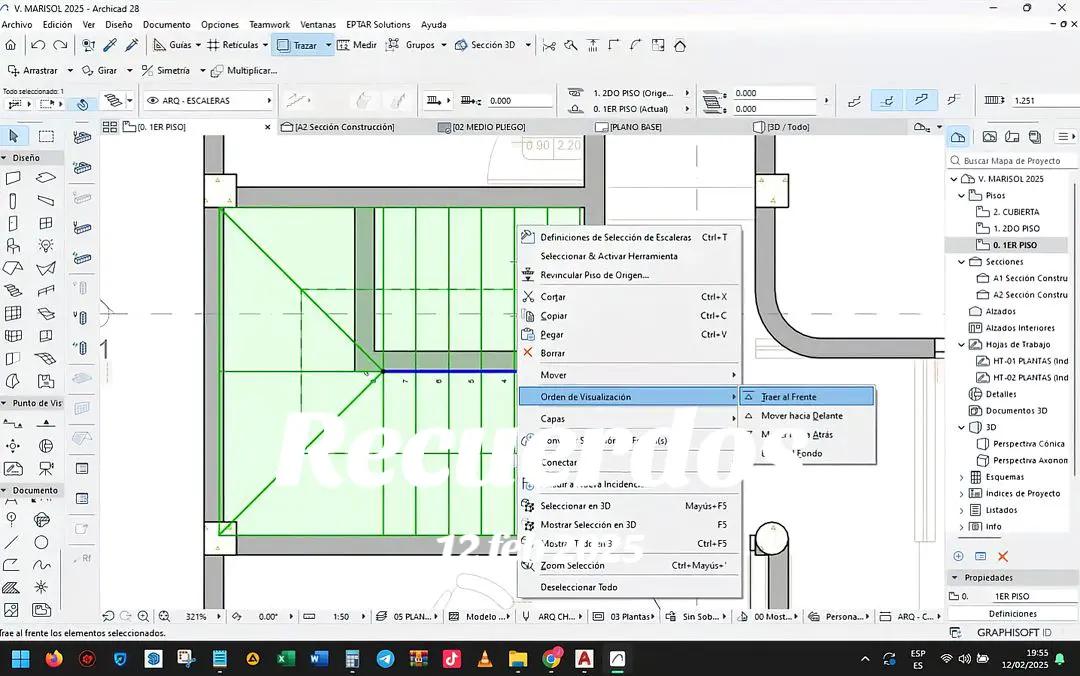This screenshot has height=676, width=1080.
Task: Click the Wall tool icon
Action: (x=13, y=178)
